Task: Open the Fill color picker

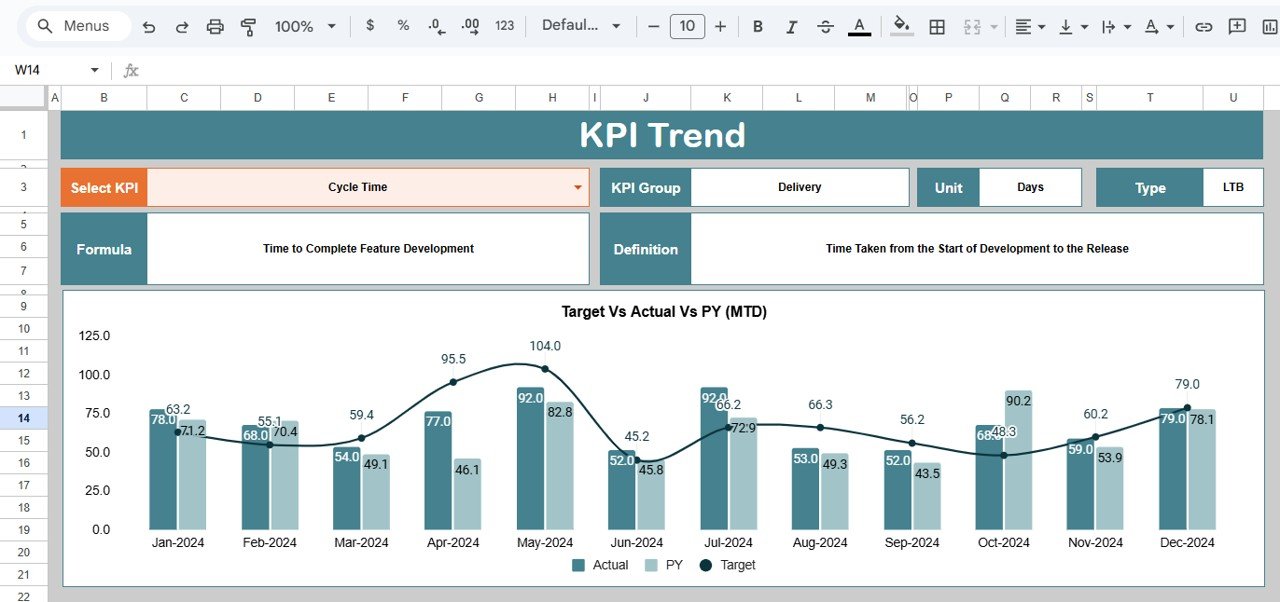Action: click(901, 27)
